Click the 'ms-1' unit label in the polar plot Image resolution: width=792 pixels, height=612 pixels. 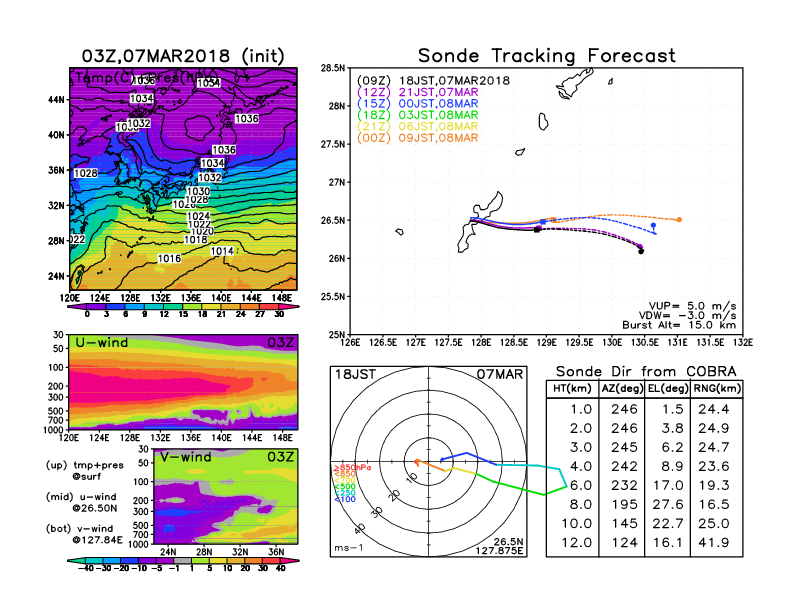pyautogui.click(x=349, y=548)
